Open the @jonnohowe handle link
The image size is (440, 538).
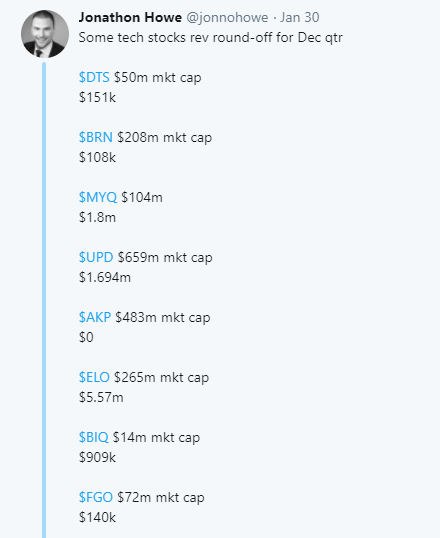(x=227, y=18)
